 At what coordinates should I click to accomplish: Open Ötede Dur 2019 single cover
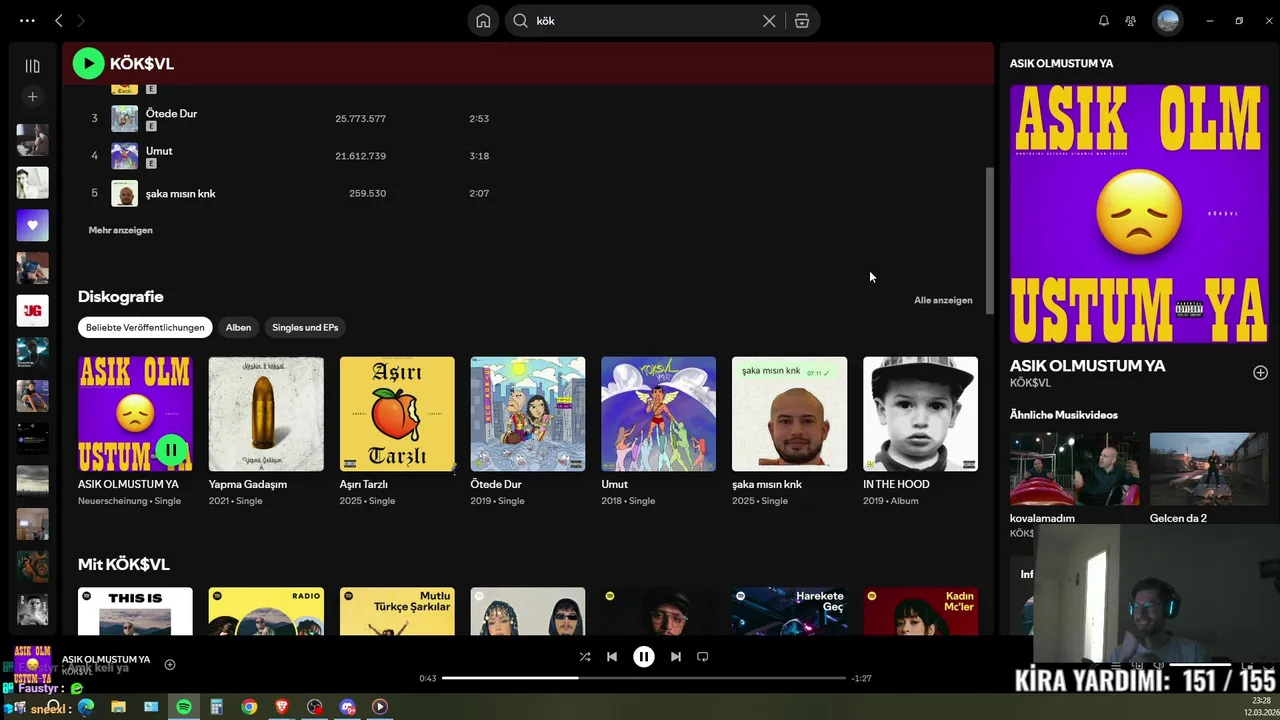point(528,414)
